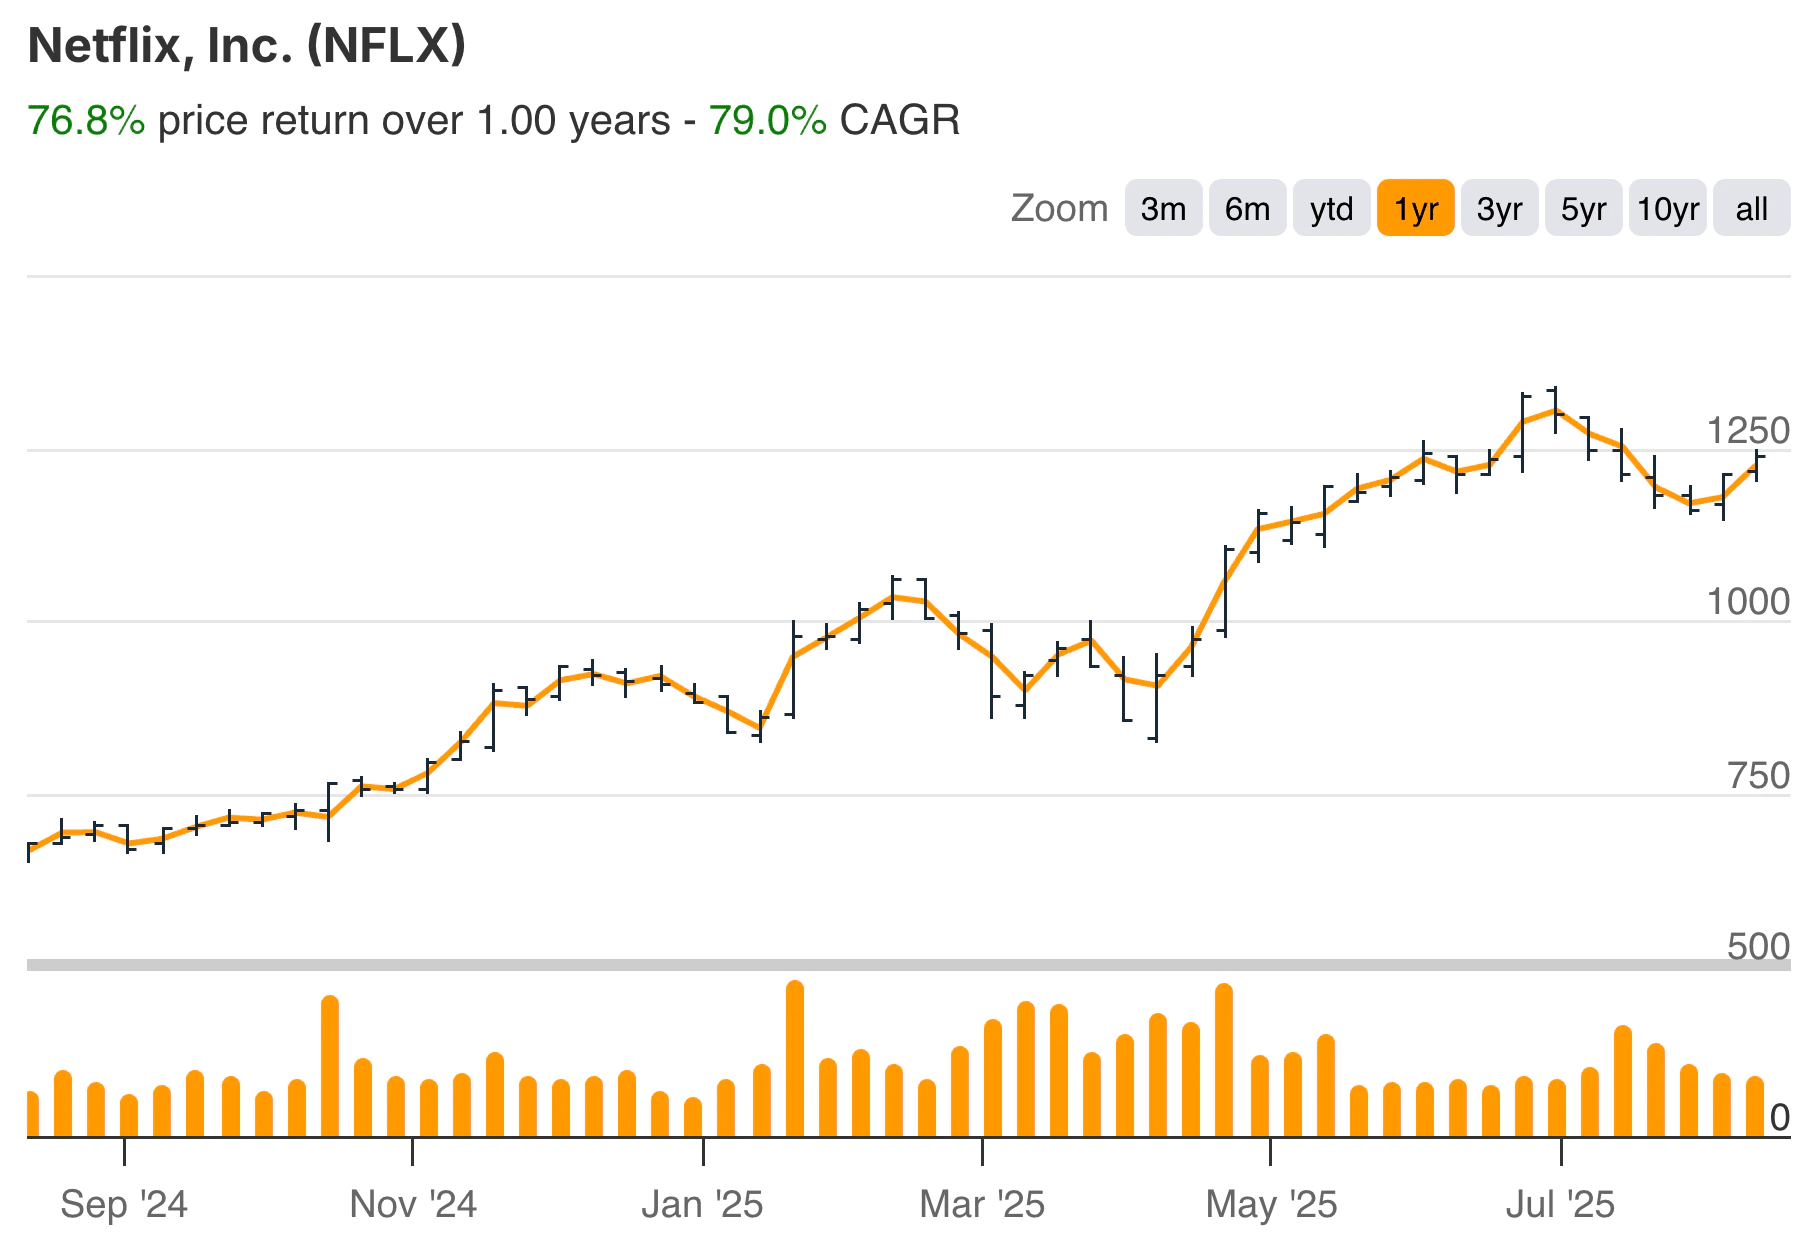The height and width of the screenshot is (1248, 1810).
Task: Click the price line's last point on the right
Action: [x=1757, y=464]
